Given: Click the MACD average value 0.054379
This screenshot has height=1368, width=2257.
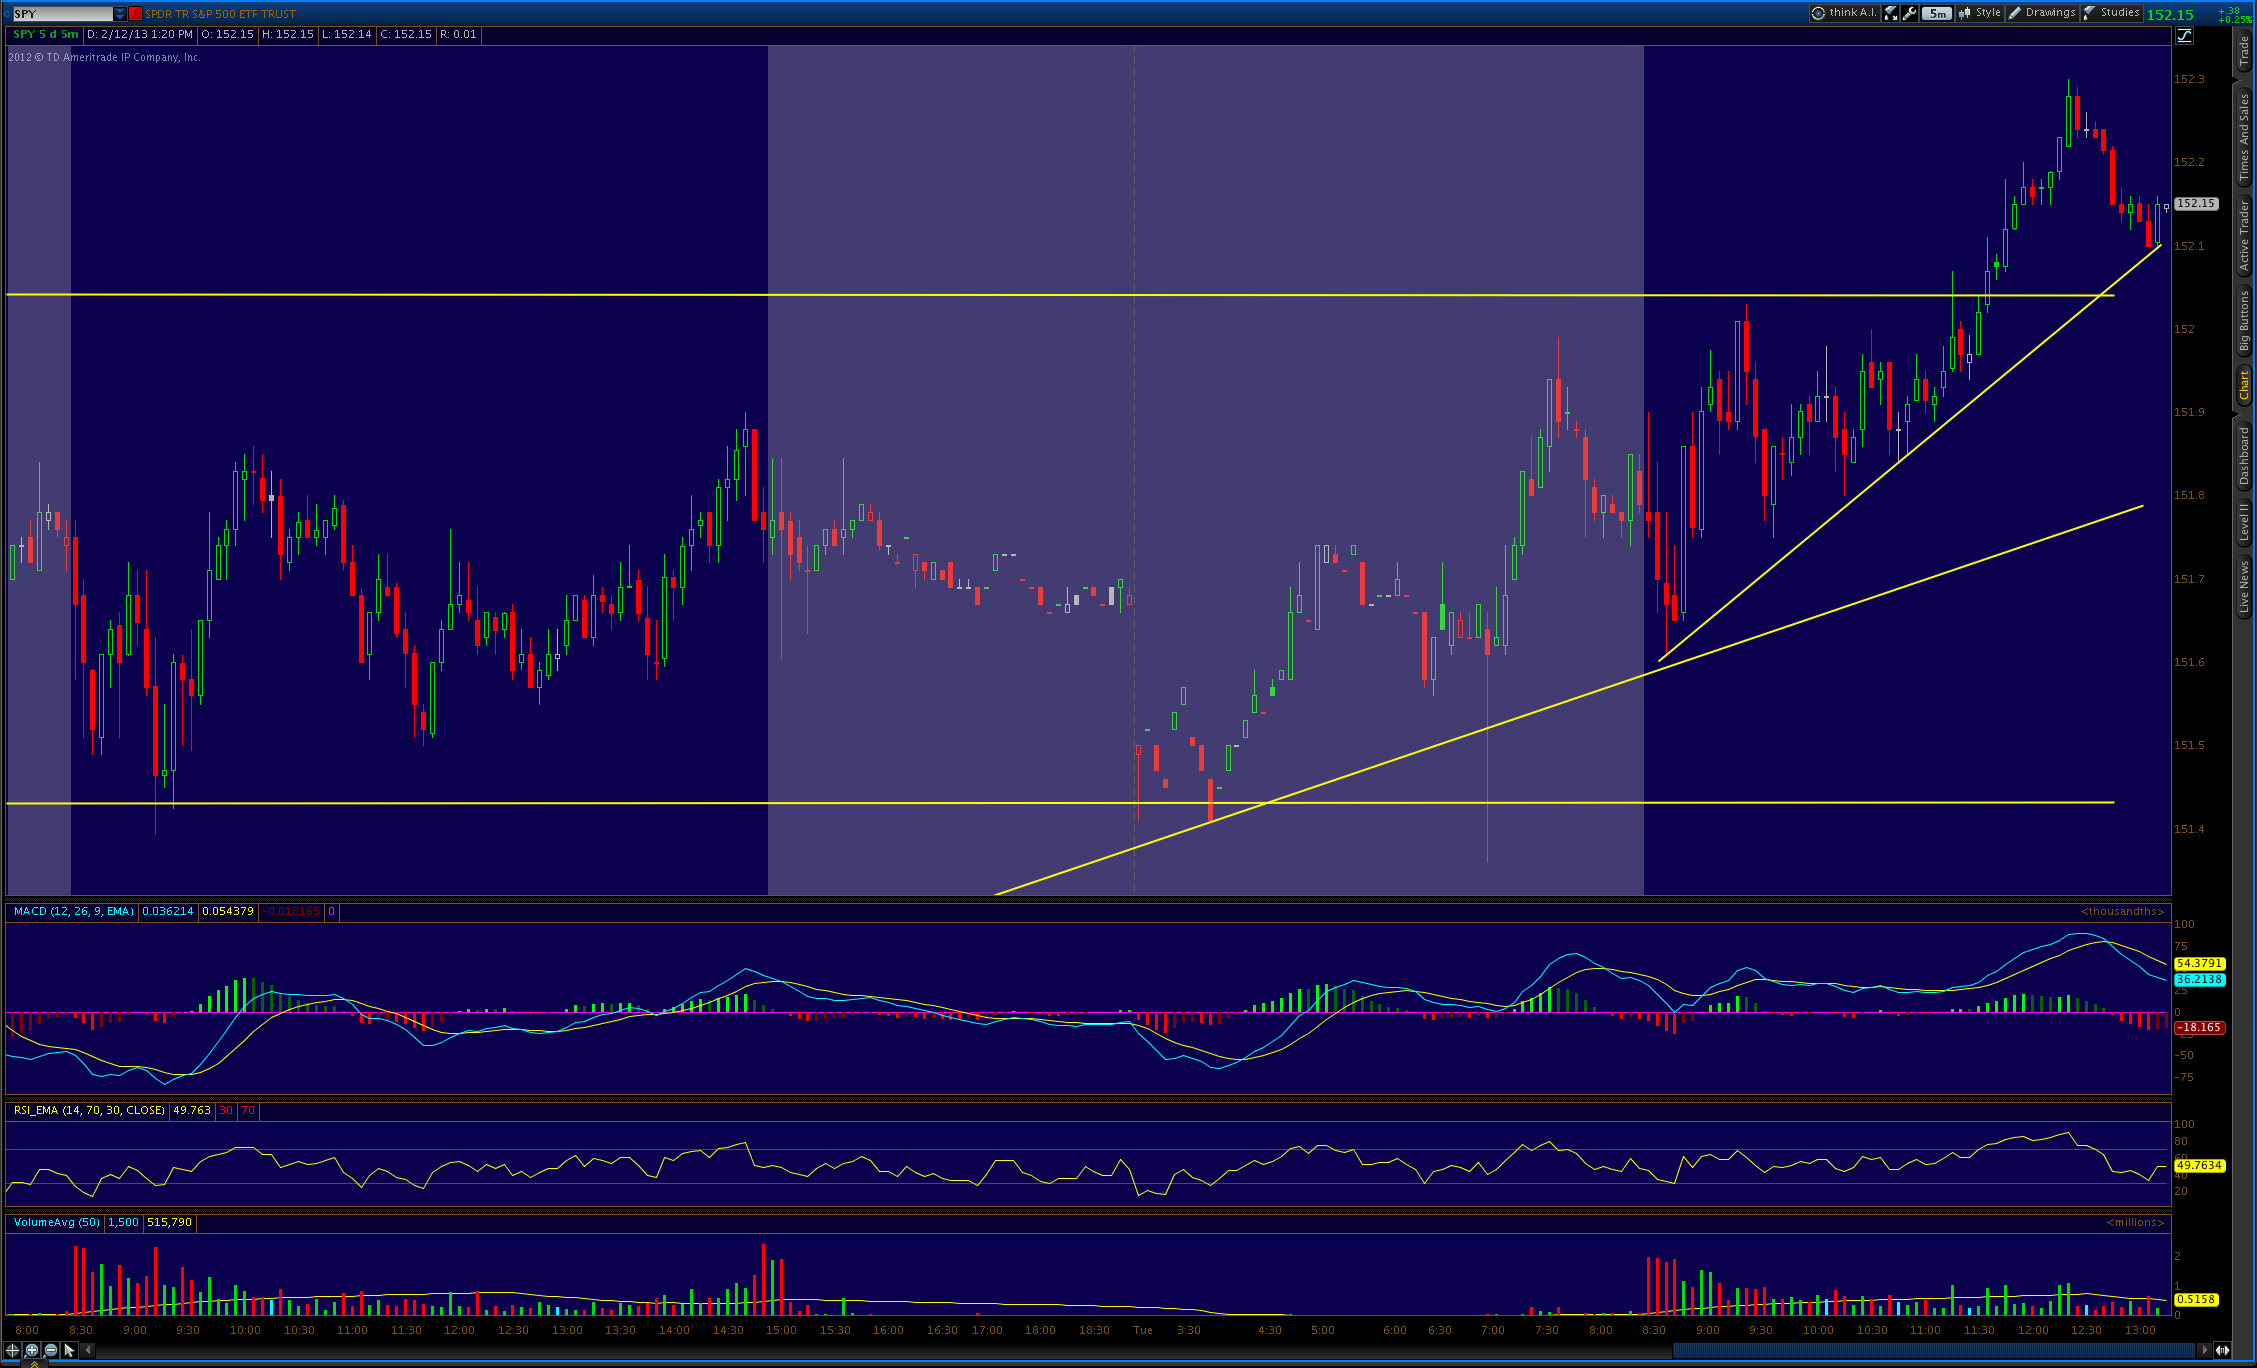Looking at the screenshot, I should (228, 911).
